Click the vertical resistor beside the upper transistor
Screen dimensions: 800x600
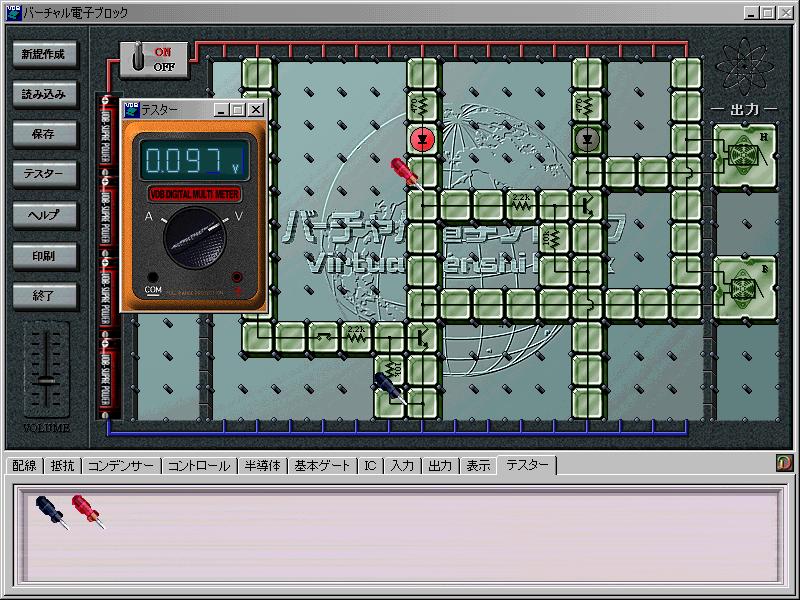pyautogui.click(x=554, y=239)
